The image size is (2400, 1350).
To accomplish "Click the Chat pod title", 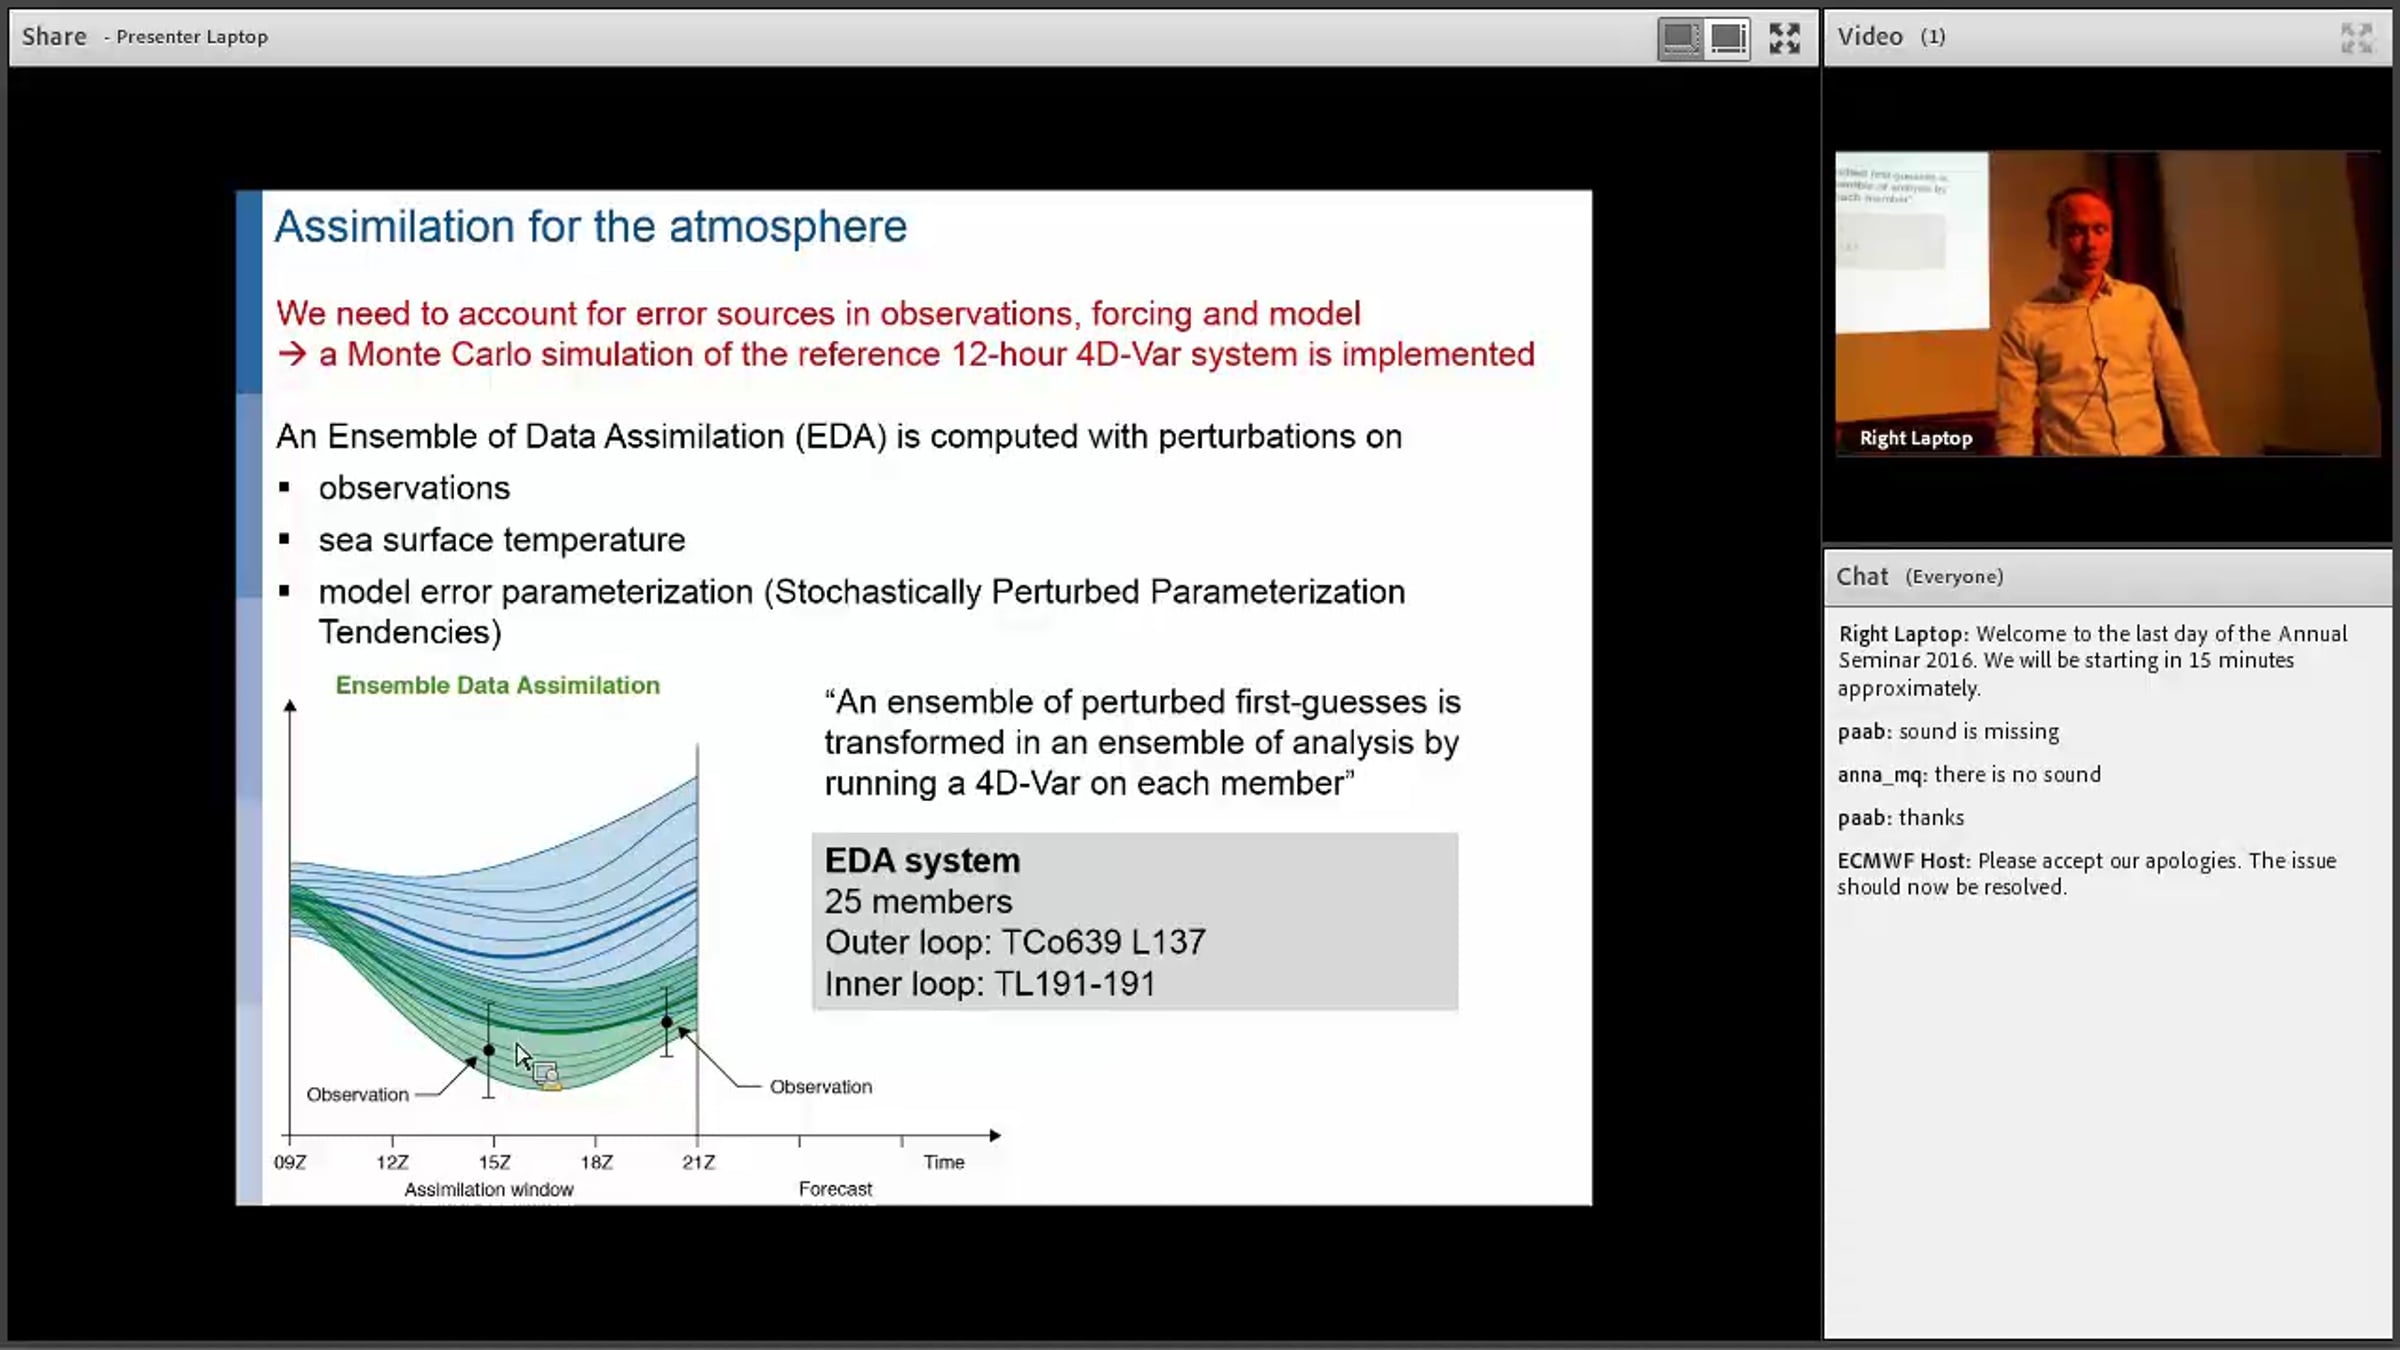I will coord(1862,577).
